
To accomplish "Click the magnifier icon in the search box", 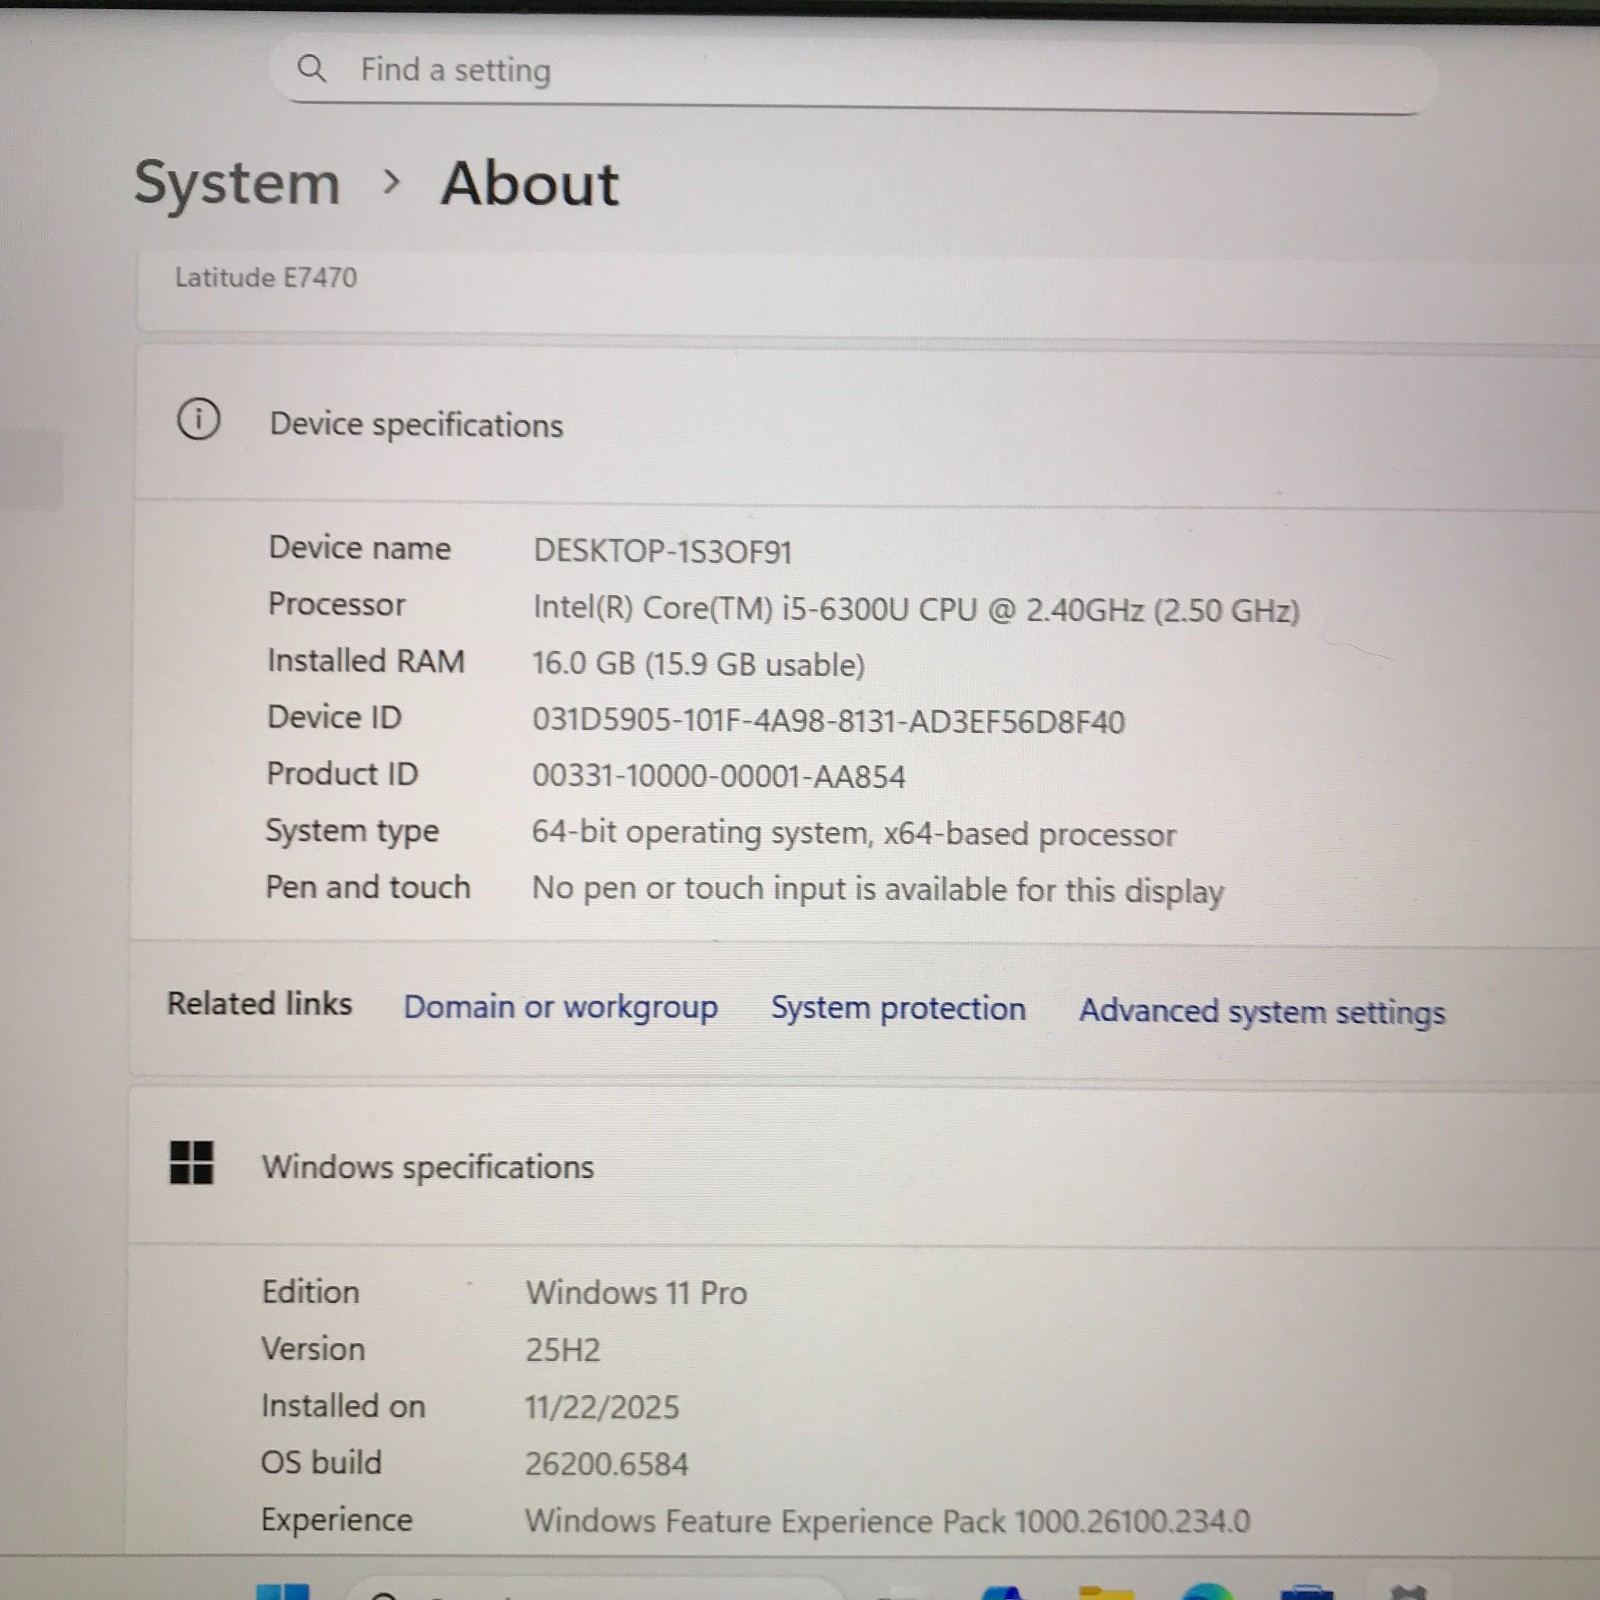I will (x=312, y=69).
